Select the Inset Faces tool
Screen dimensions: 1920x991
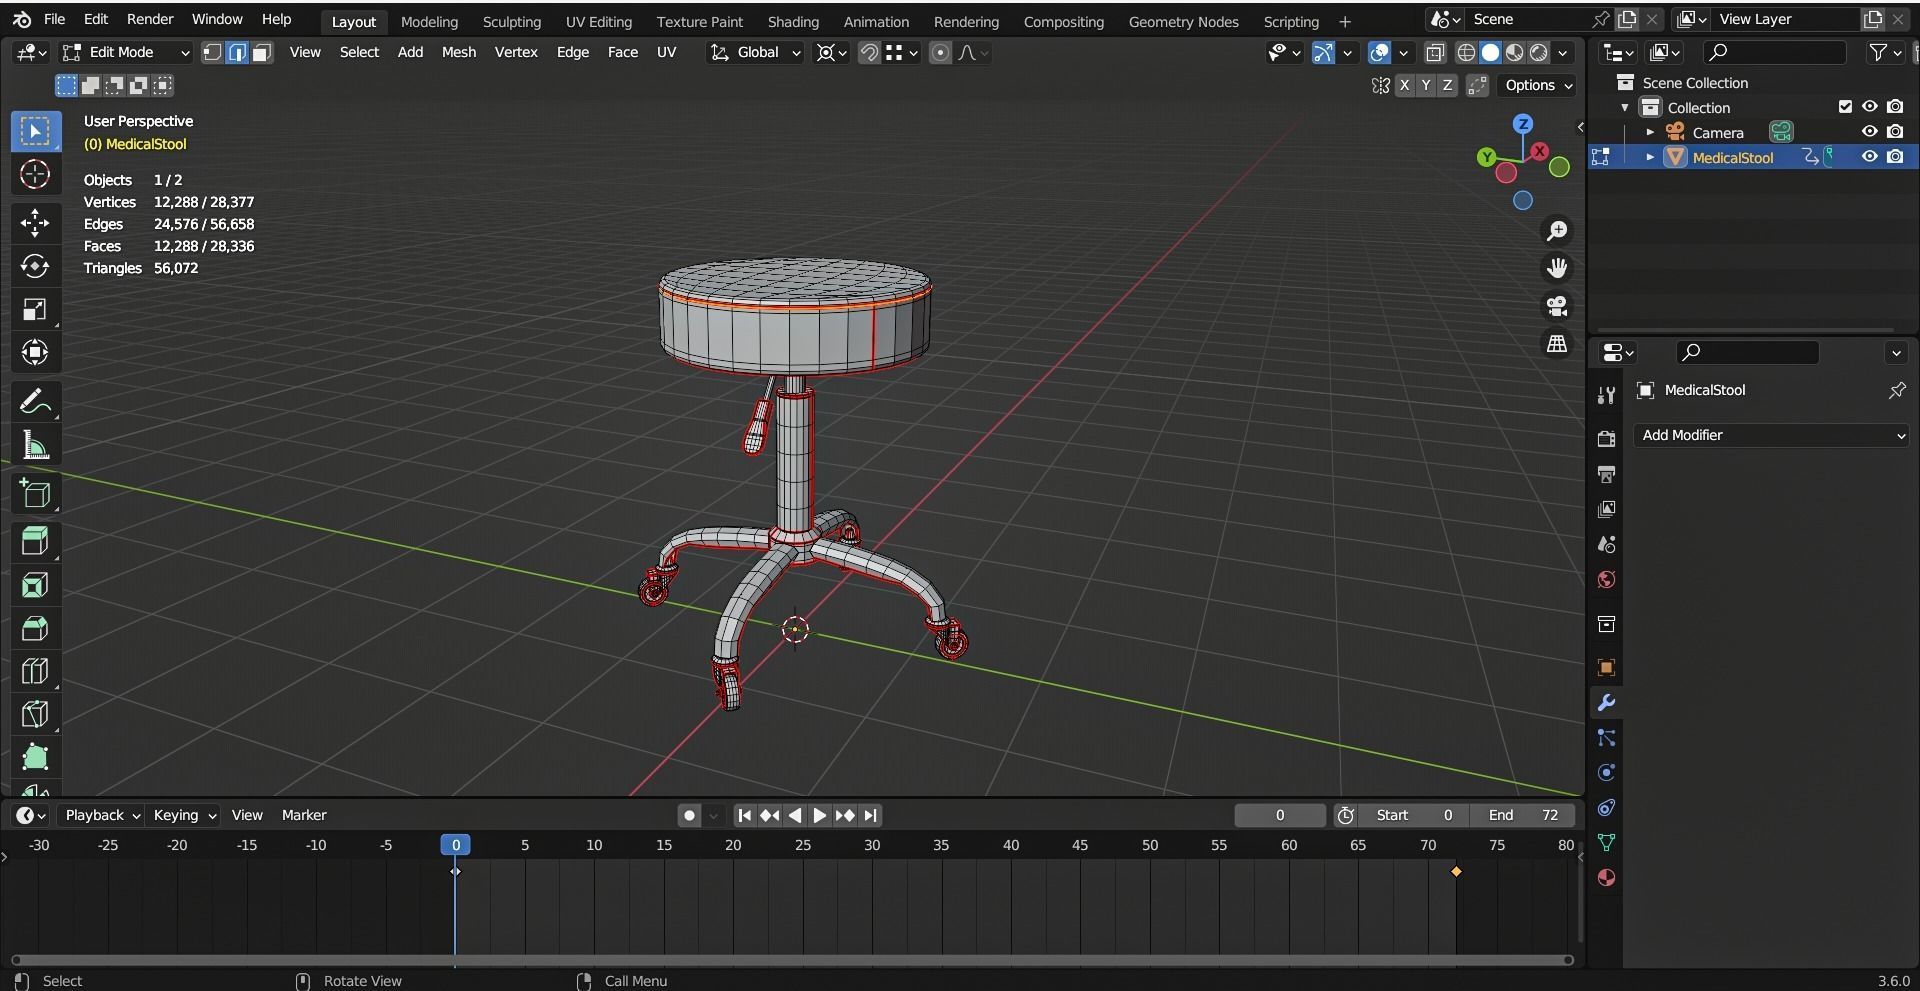(35, 585)
